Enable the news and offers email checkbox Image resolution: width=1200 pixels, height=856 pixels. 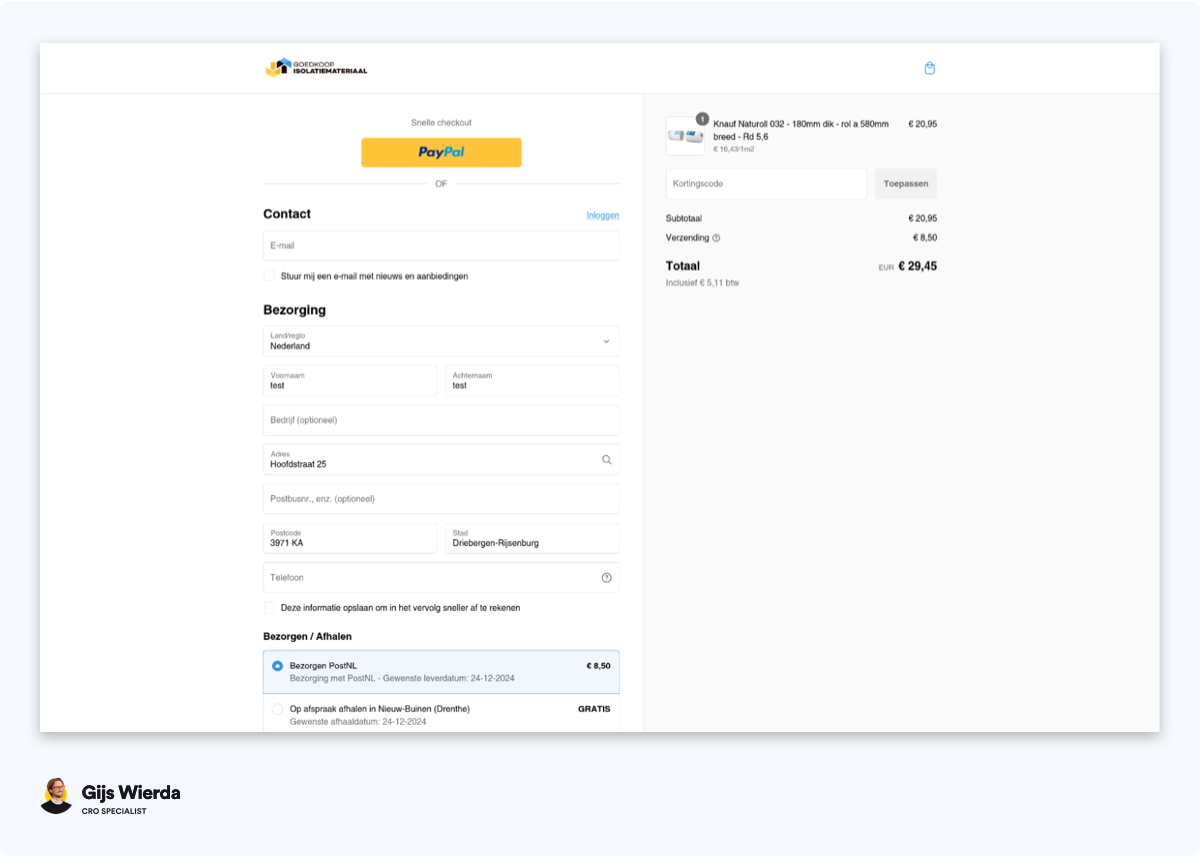tap(269, 275)
